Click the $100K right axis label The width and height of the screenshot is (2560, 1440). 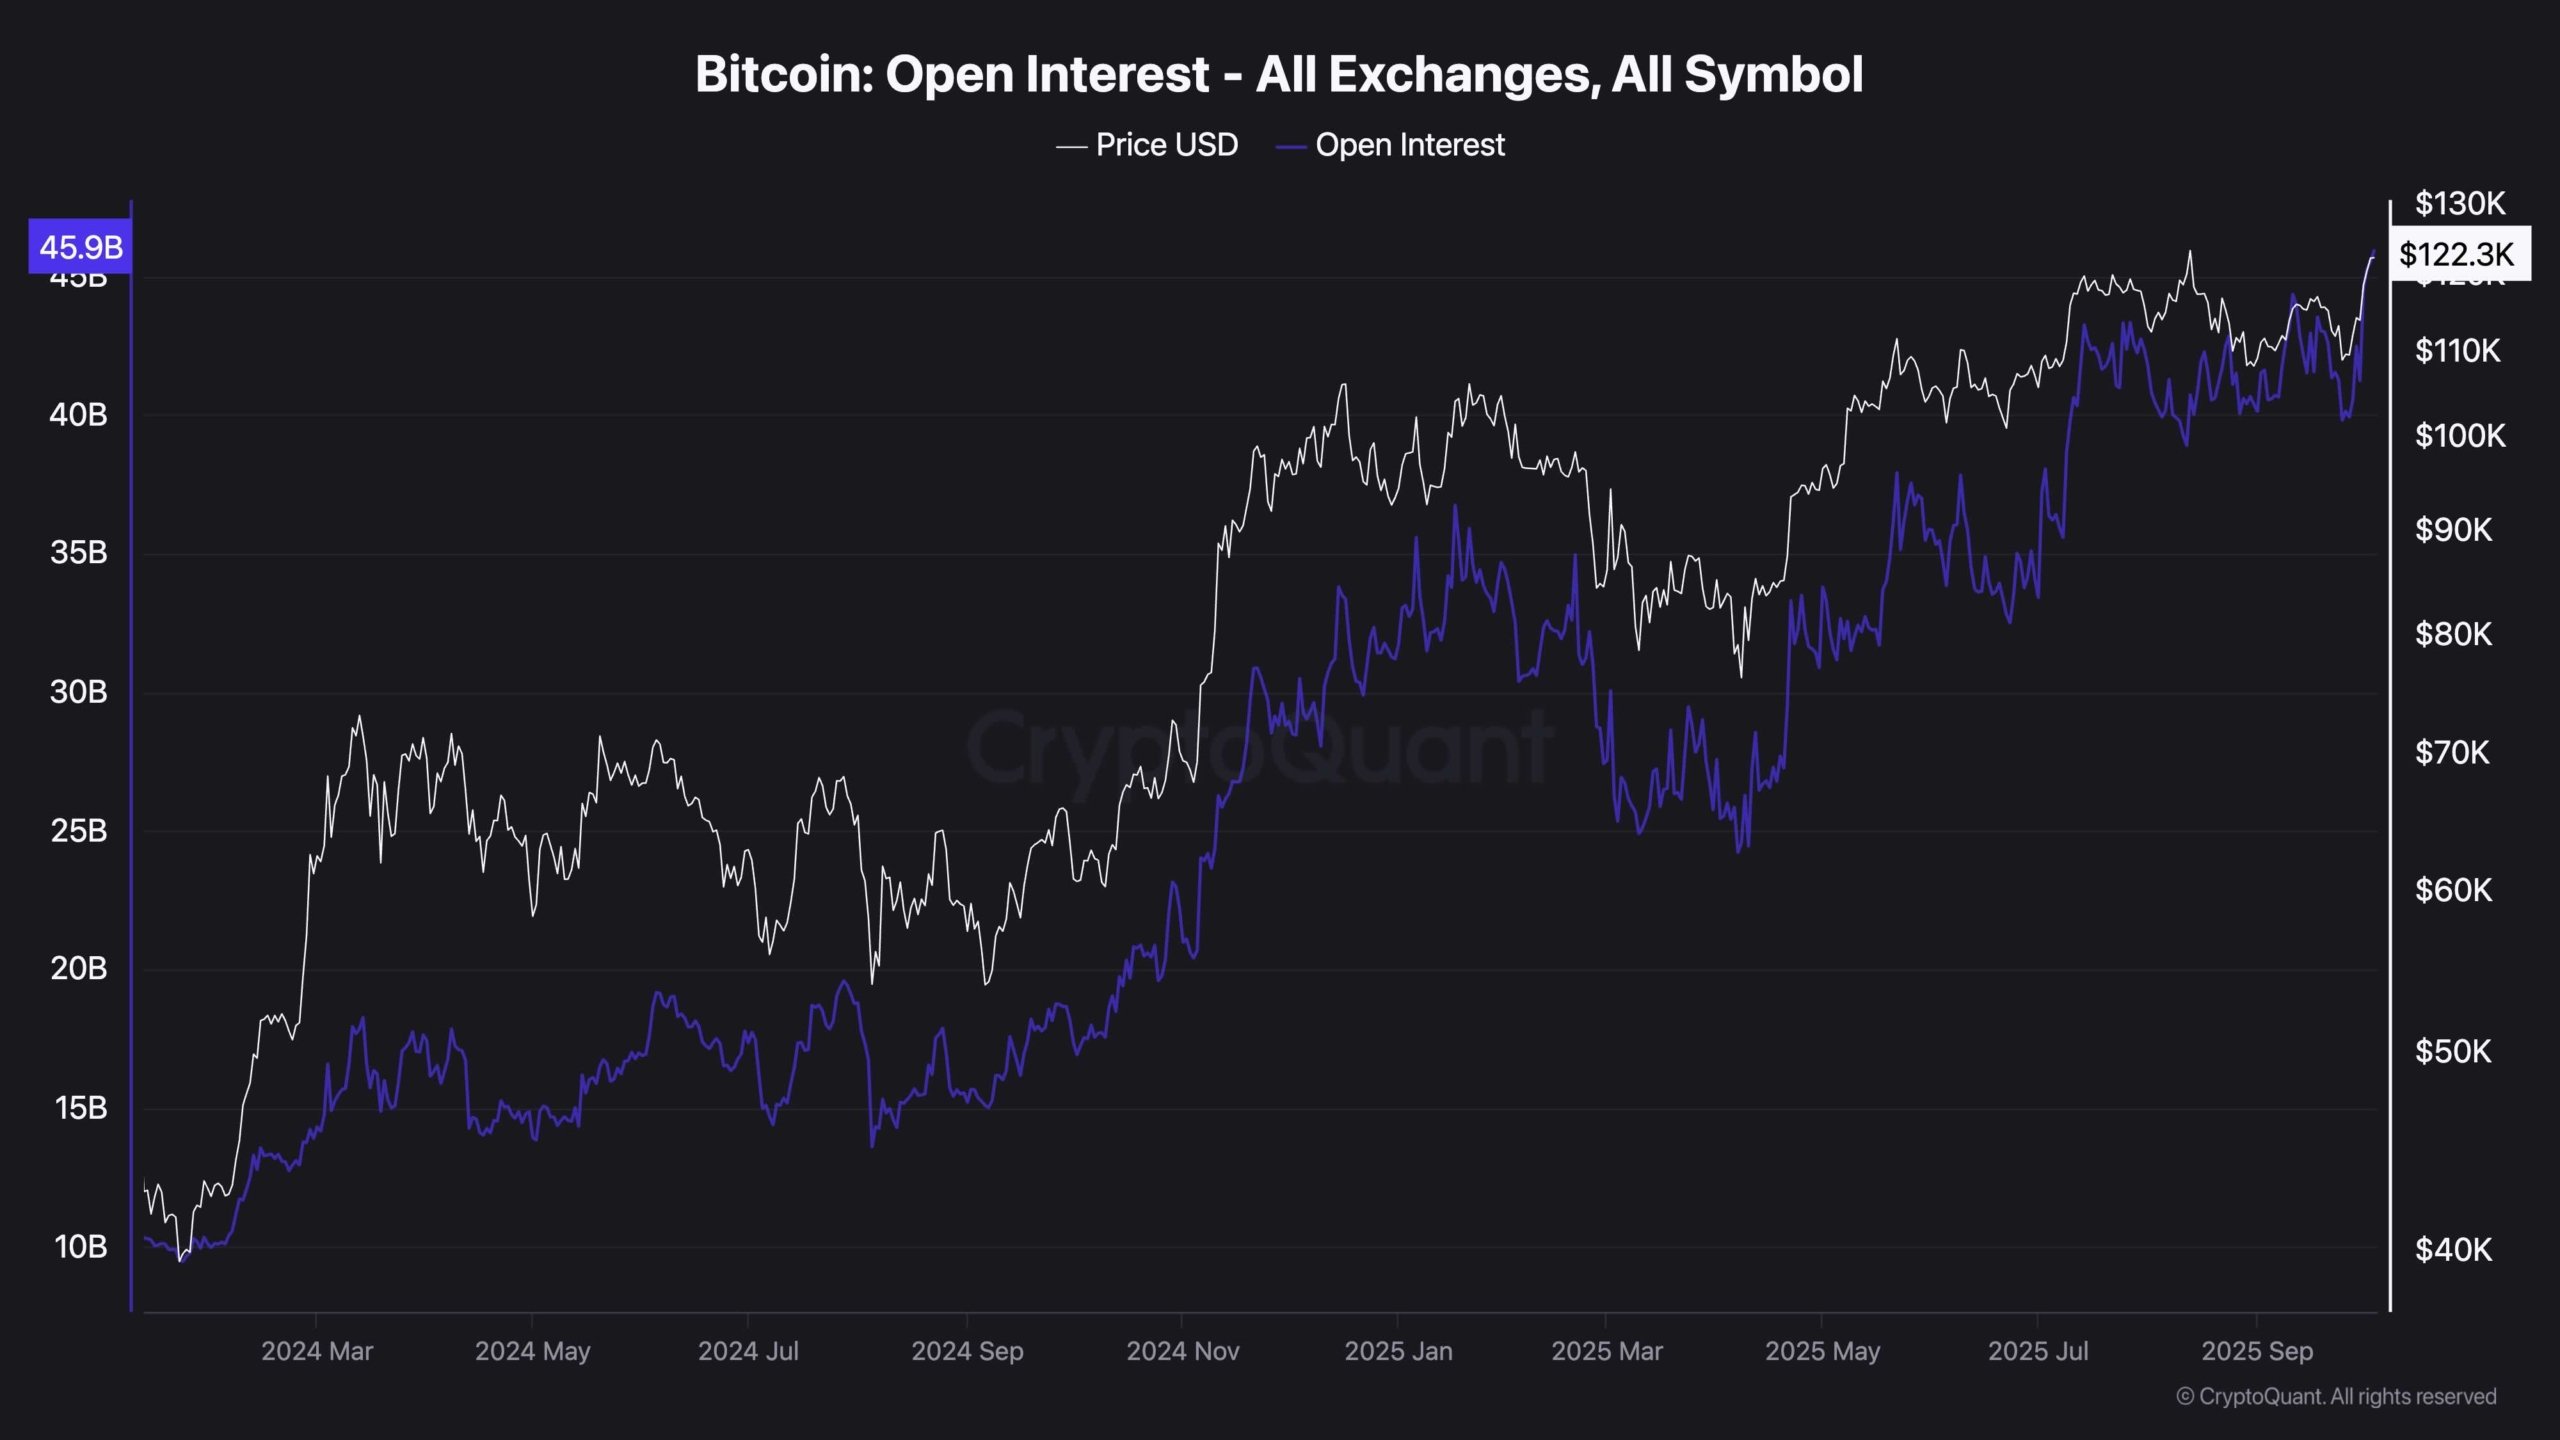tap(2460, 436)
